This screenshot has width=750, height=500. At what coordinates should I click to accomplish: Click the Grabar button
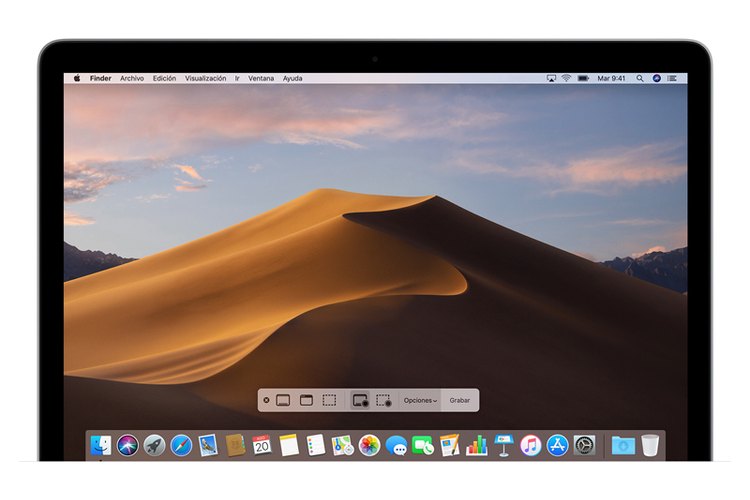coord(460,400)
